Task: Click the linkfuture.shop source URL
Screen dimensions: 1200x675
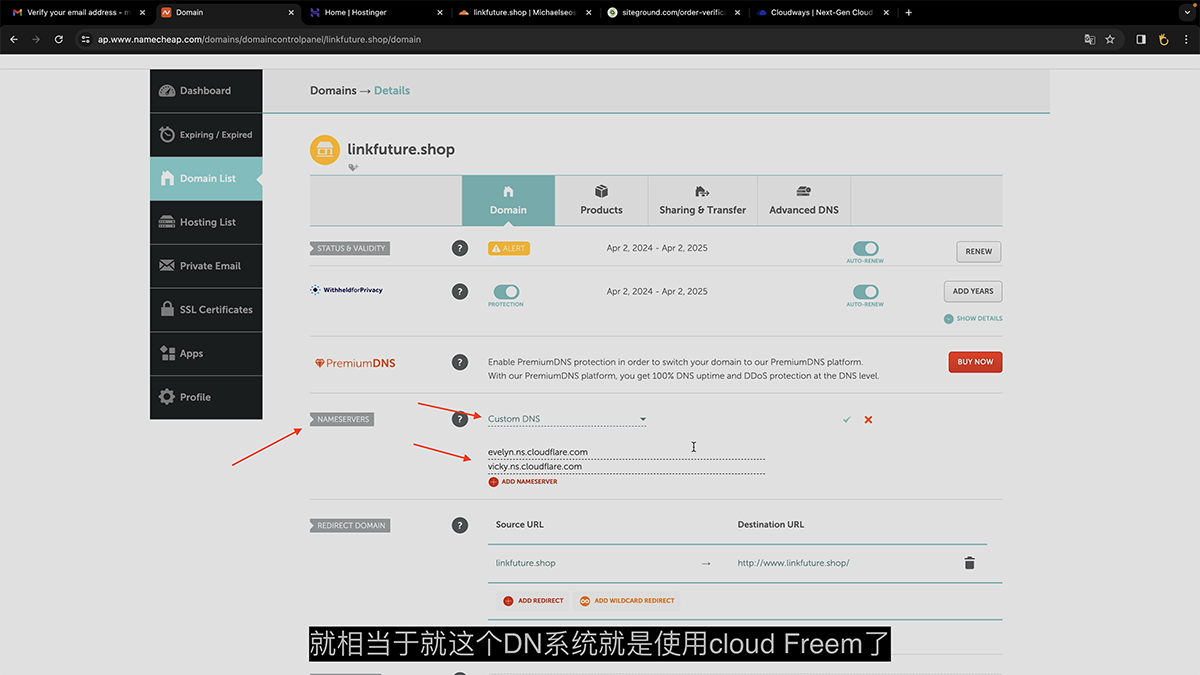Action: (526, 563)
